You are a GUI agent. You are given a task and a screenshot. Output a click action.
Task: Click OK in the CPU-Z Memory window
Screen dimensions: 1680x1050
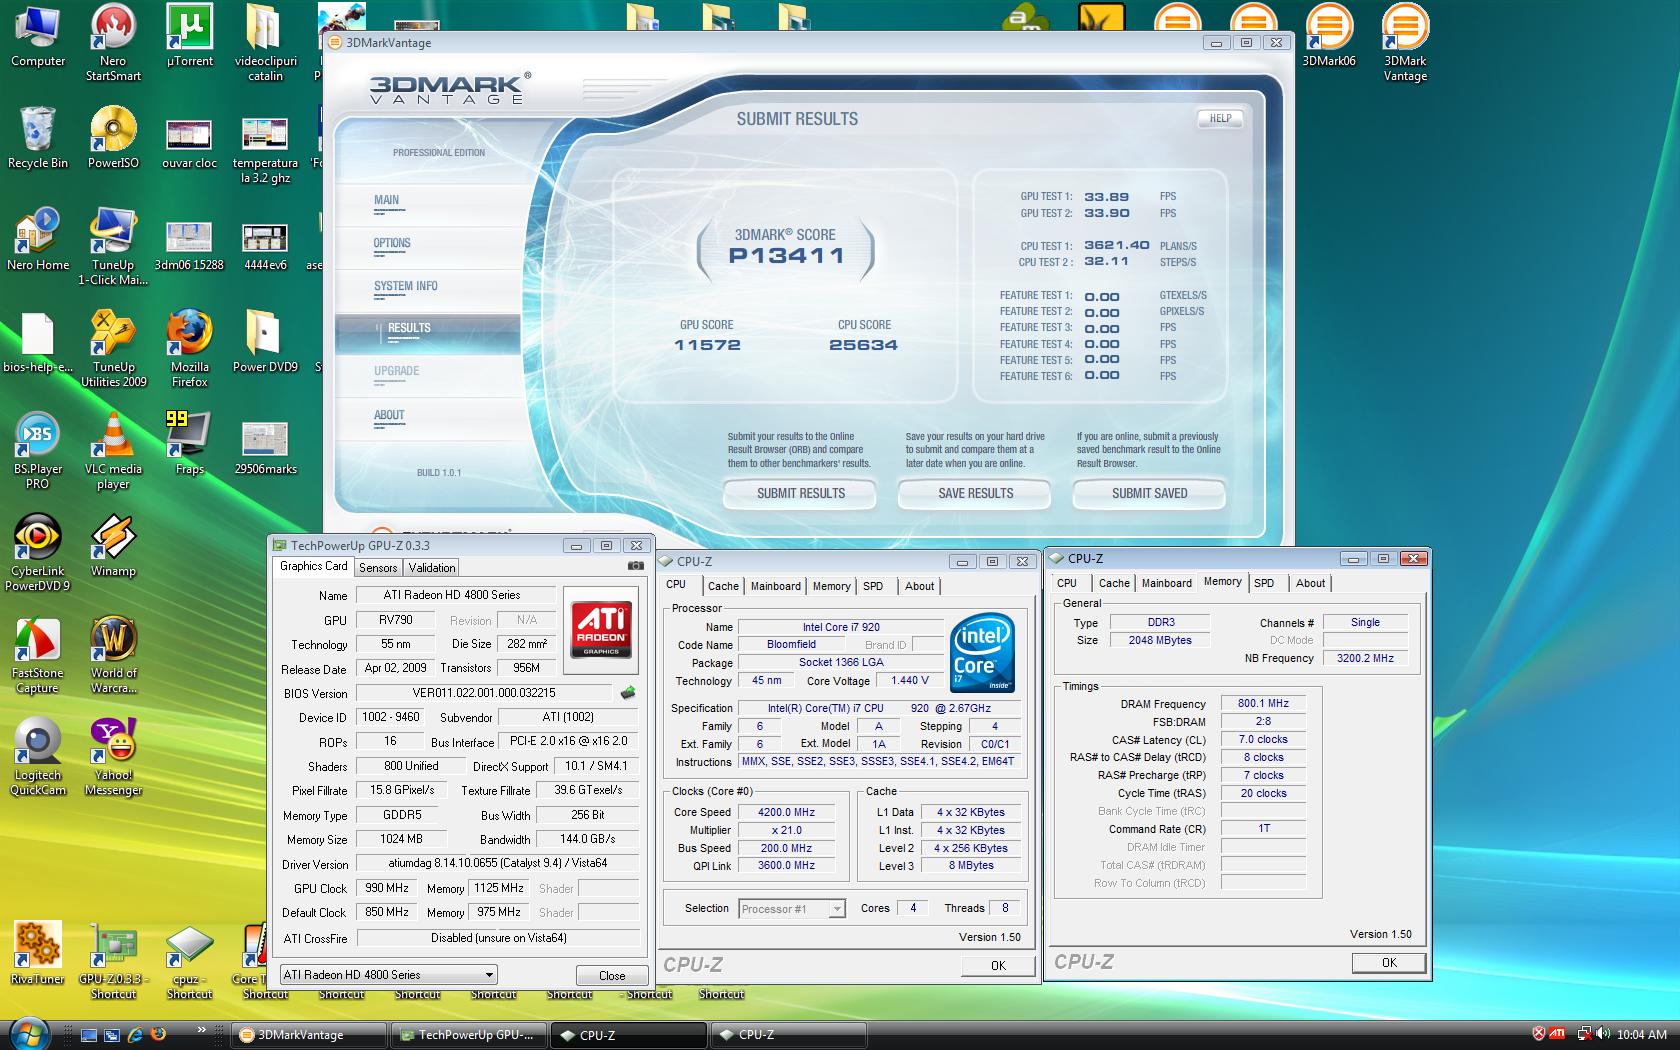(1388, 963)
